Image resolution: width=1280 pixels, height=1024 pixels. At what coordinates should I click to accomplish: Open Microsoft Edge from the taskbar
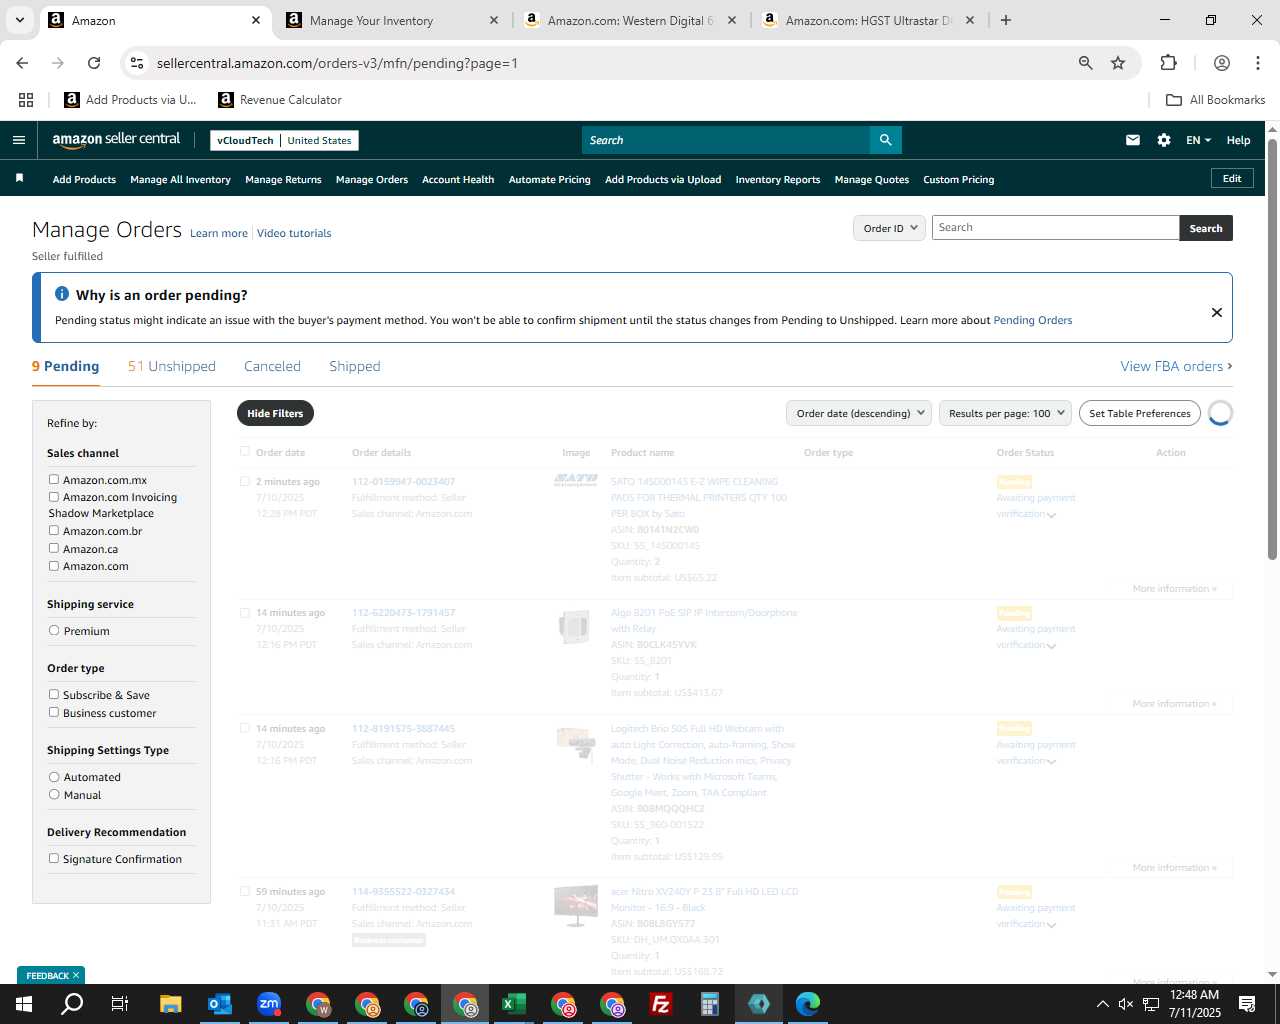tap(808, 1004)
